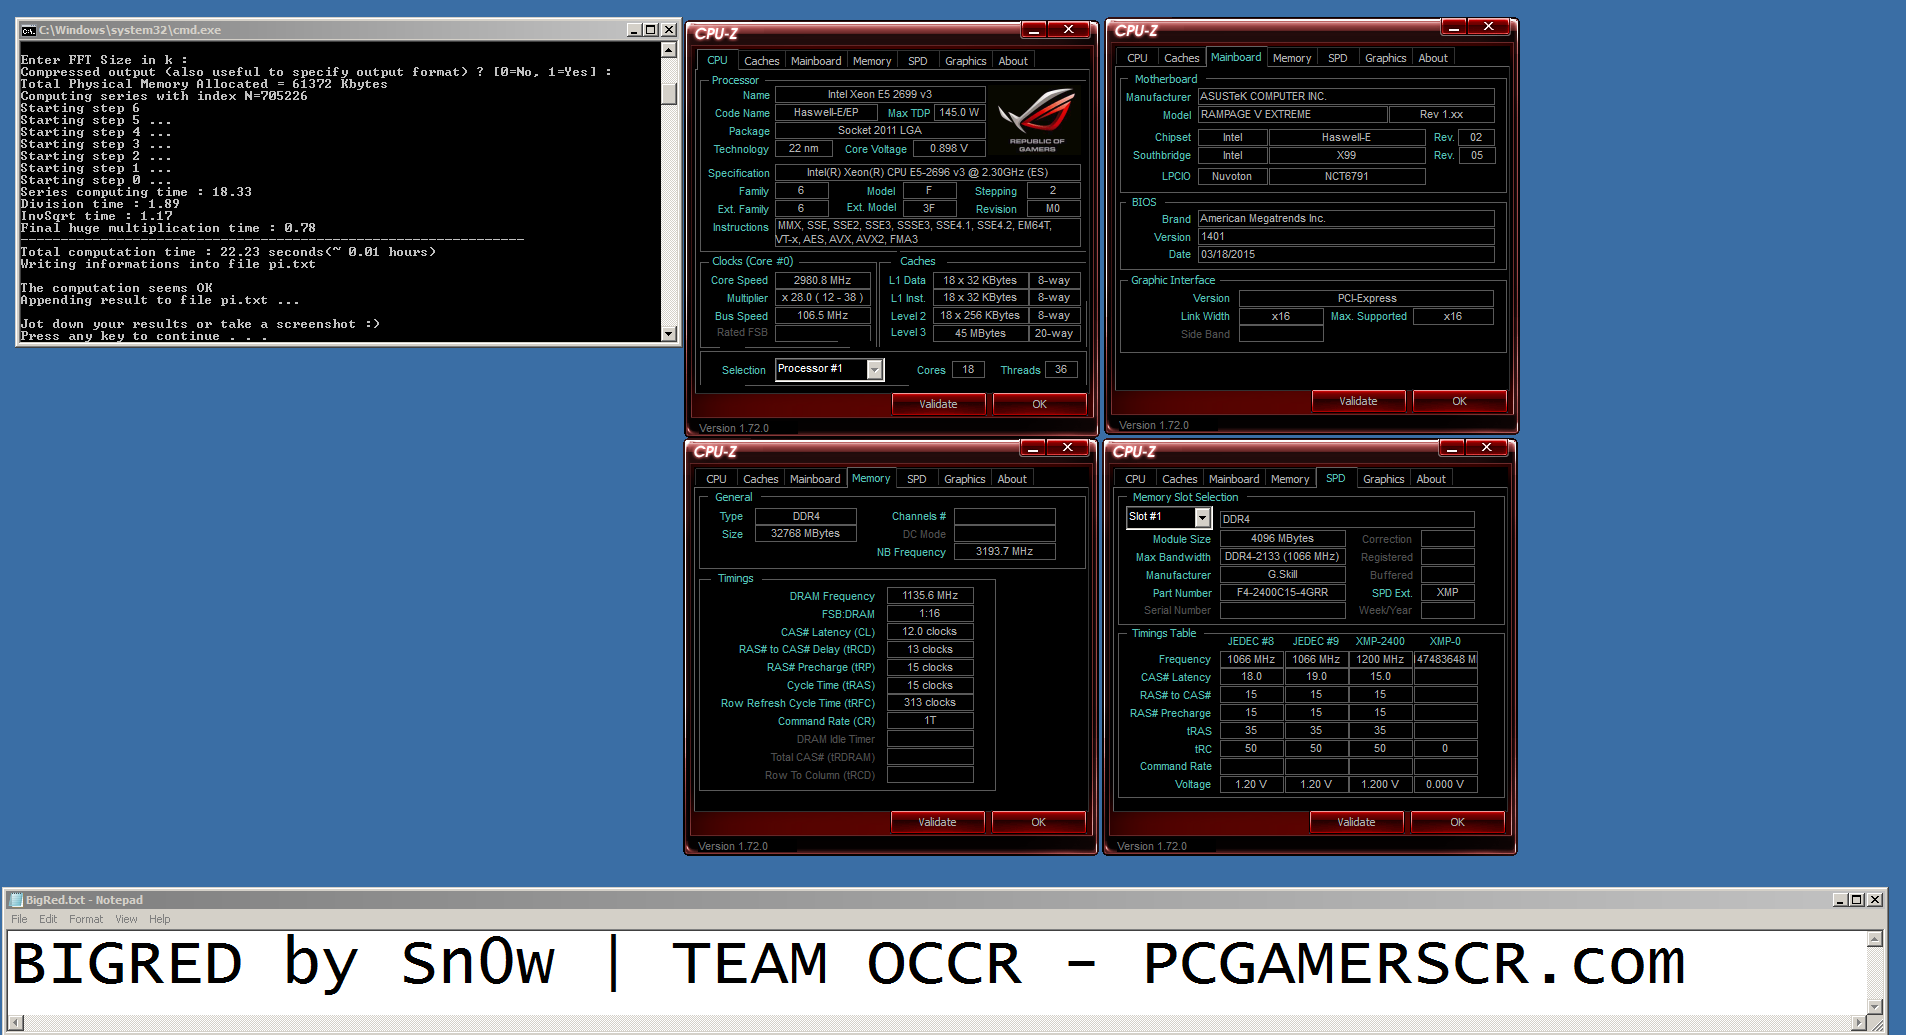Click scroll right arrow in Notepad
Viewport: 1906px width, 1035px height.
click(1859, 1023)
